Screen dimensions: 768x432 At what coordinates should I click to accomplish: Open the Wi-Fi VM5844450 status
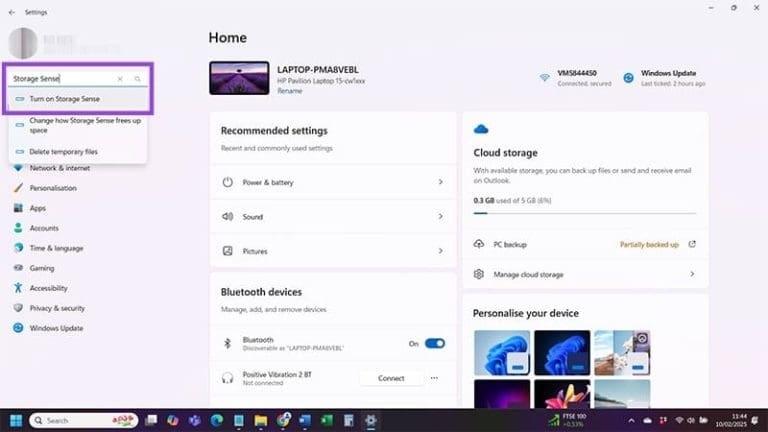coord(576,78)
